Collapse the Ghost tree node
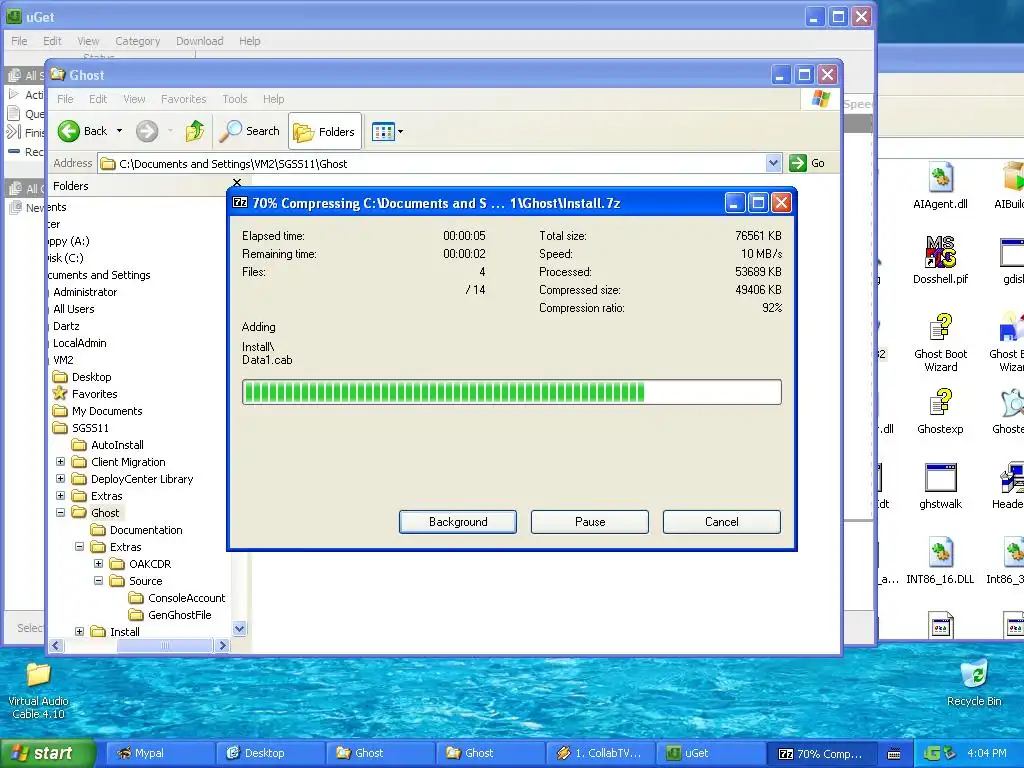Viewport: 1024px width, 768px height. pos(61,513)
